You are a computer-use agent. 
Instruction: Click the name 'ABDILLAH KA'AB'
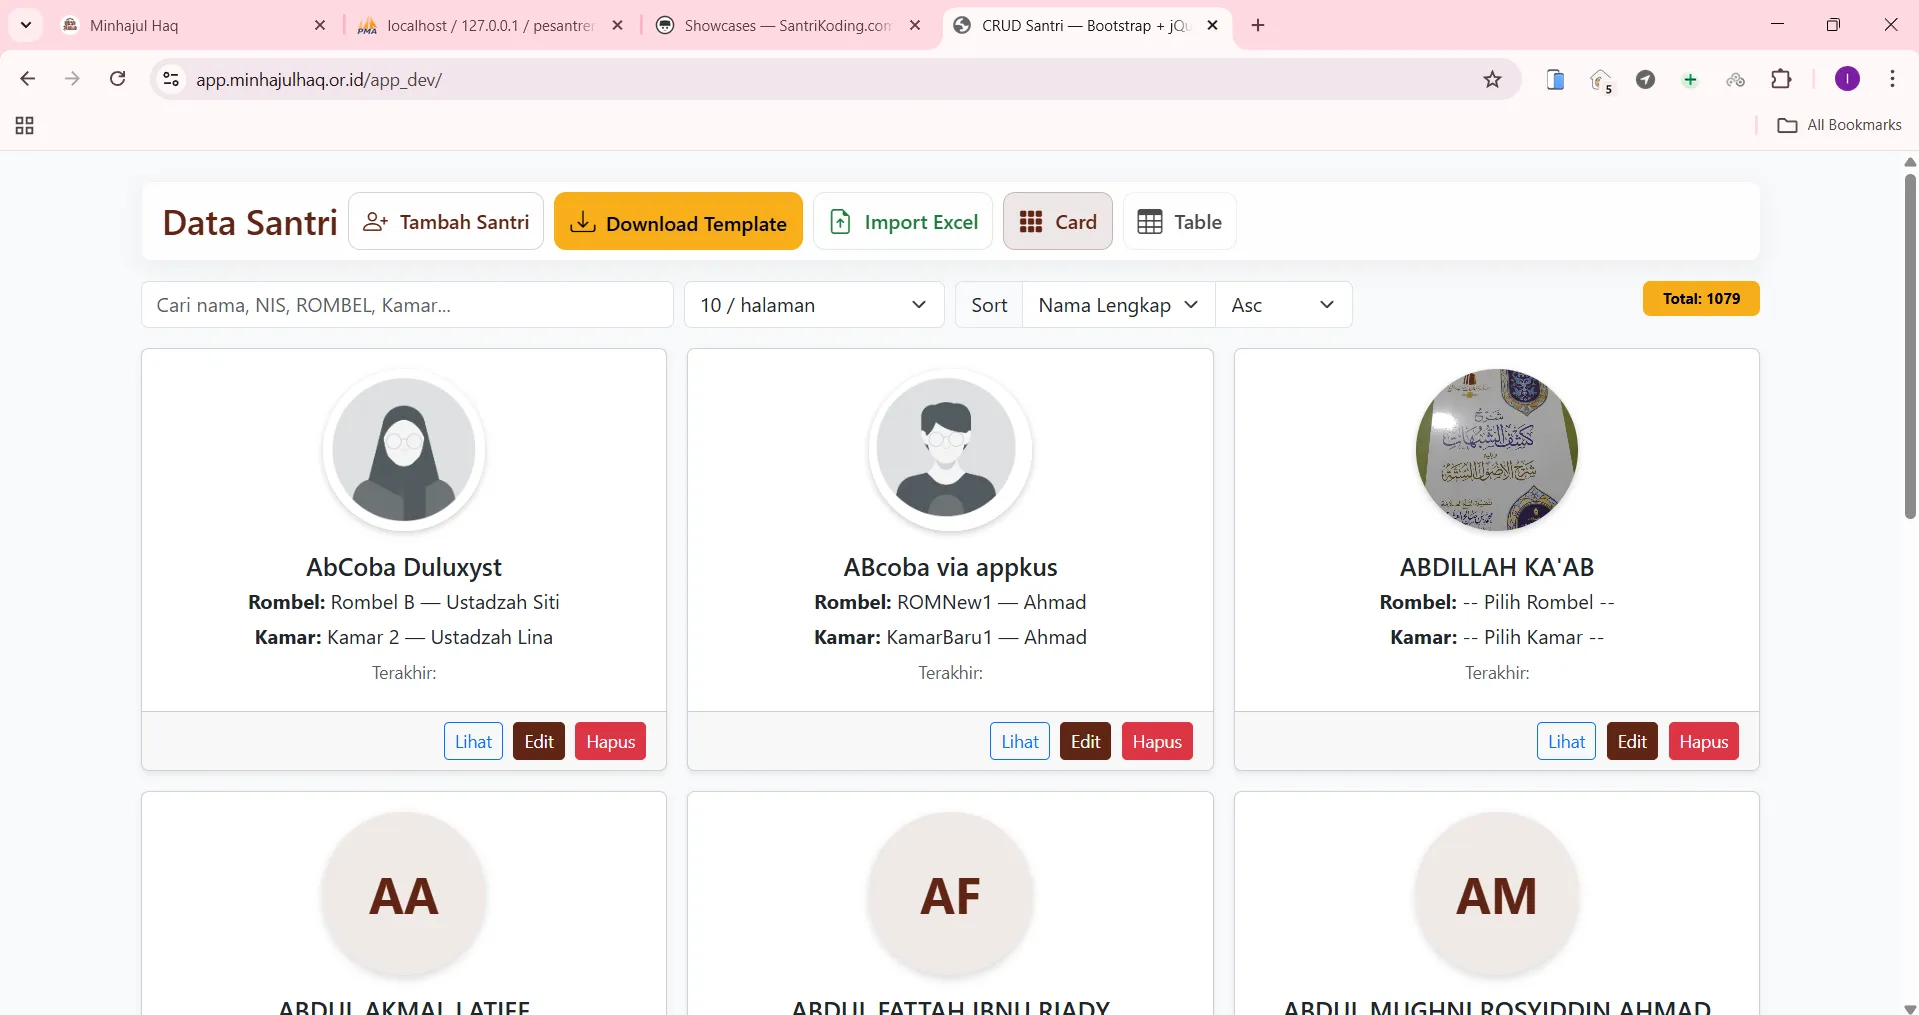pyautogui.click(x=1497, y=567)
